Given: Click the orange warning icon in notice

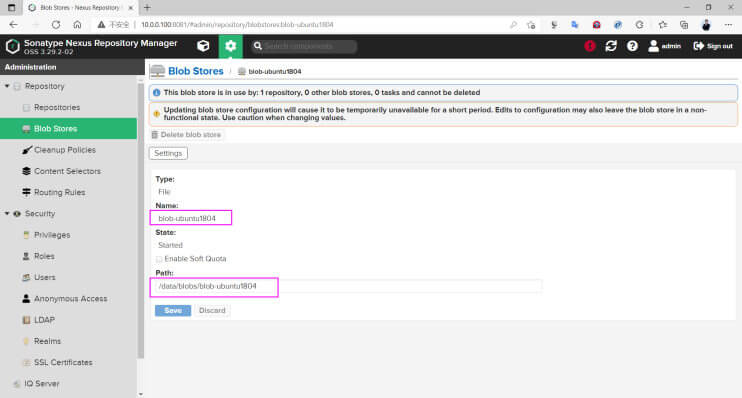Looking at the screenshot, I should coord(156,114).
